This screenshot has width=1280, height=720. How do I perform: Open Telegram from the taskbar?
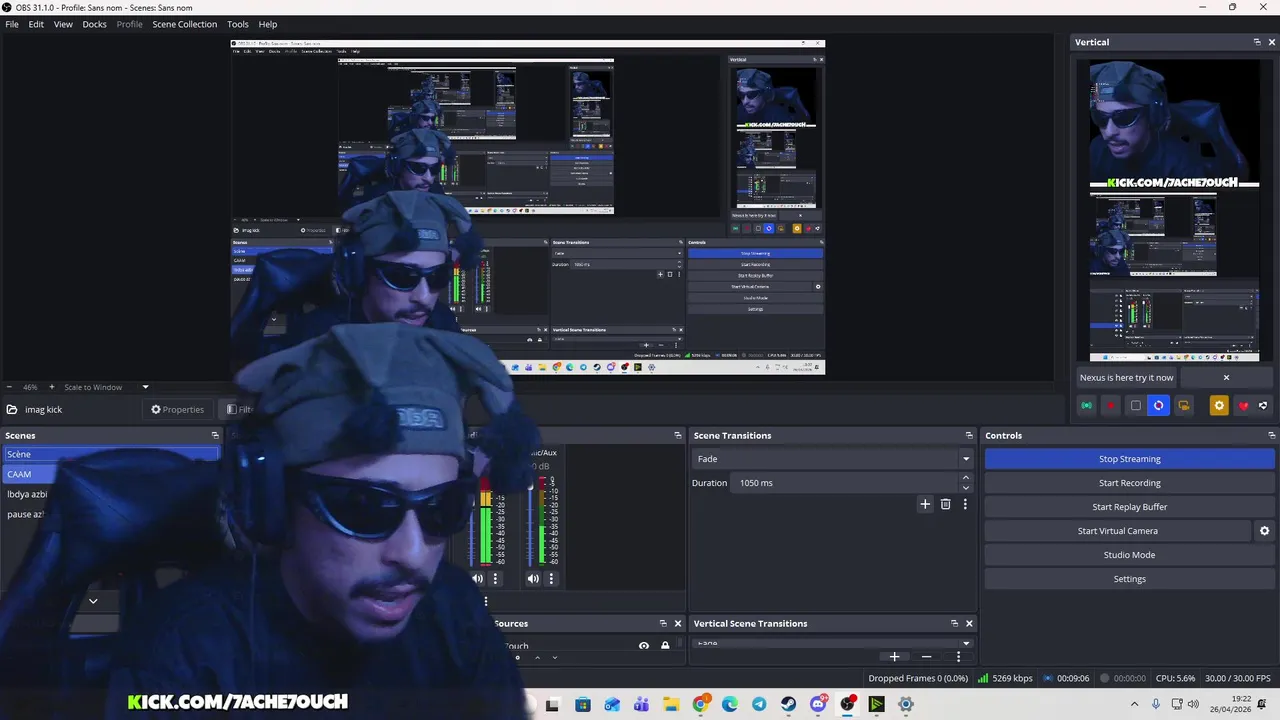pos(759,704)
